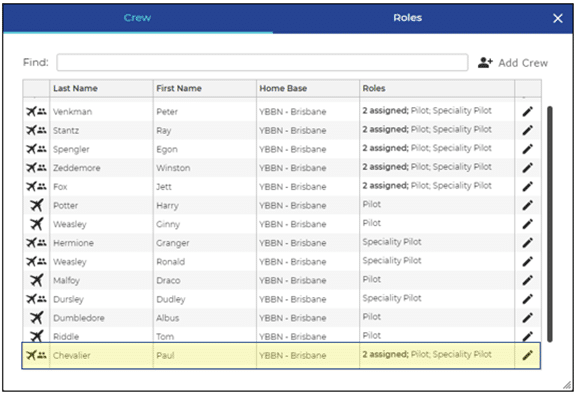Edit Dursley Dudley with pencil icon
578x397 pixels.
coord(527,299)
